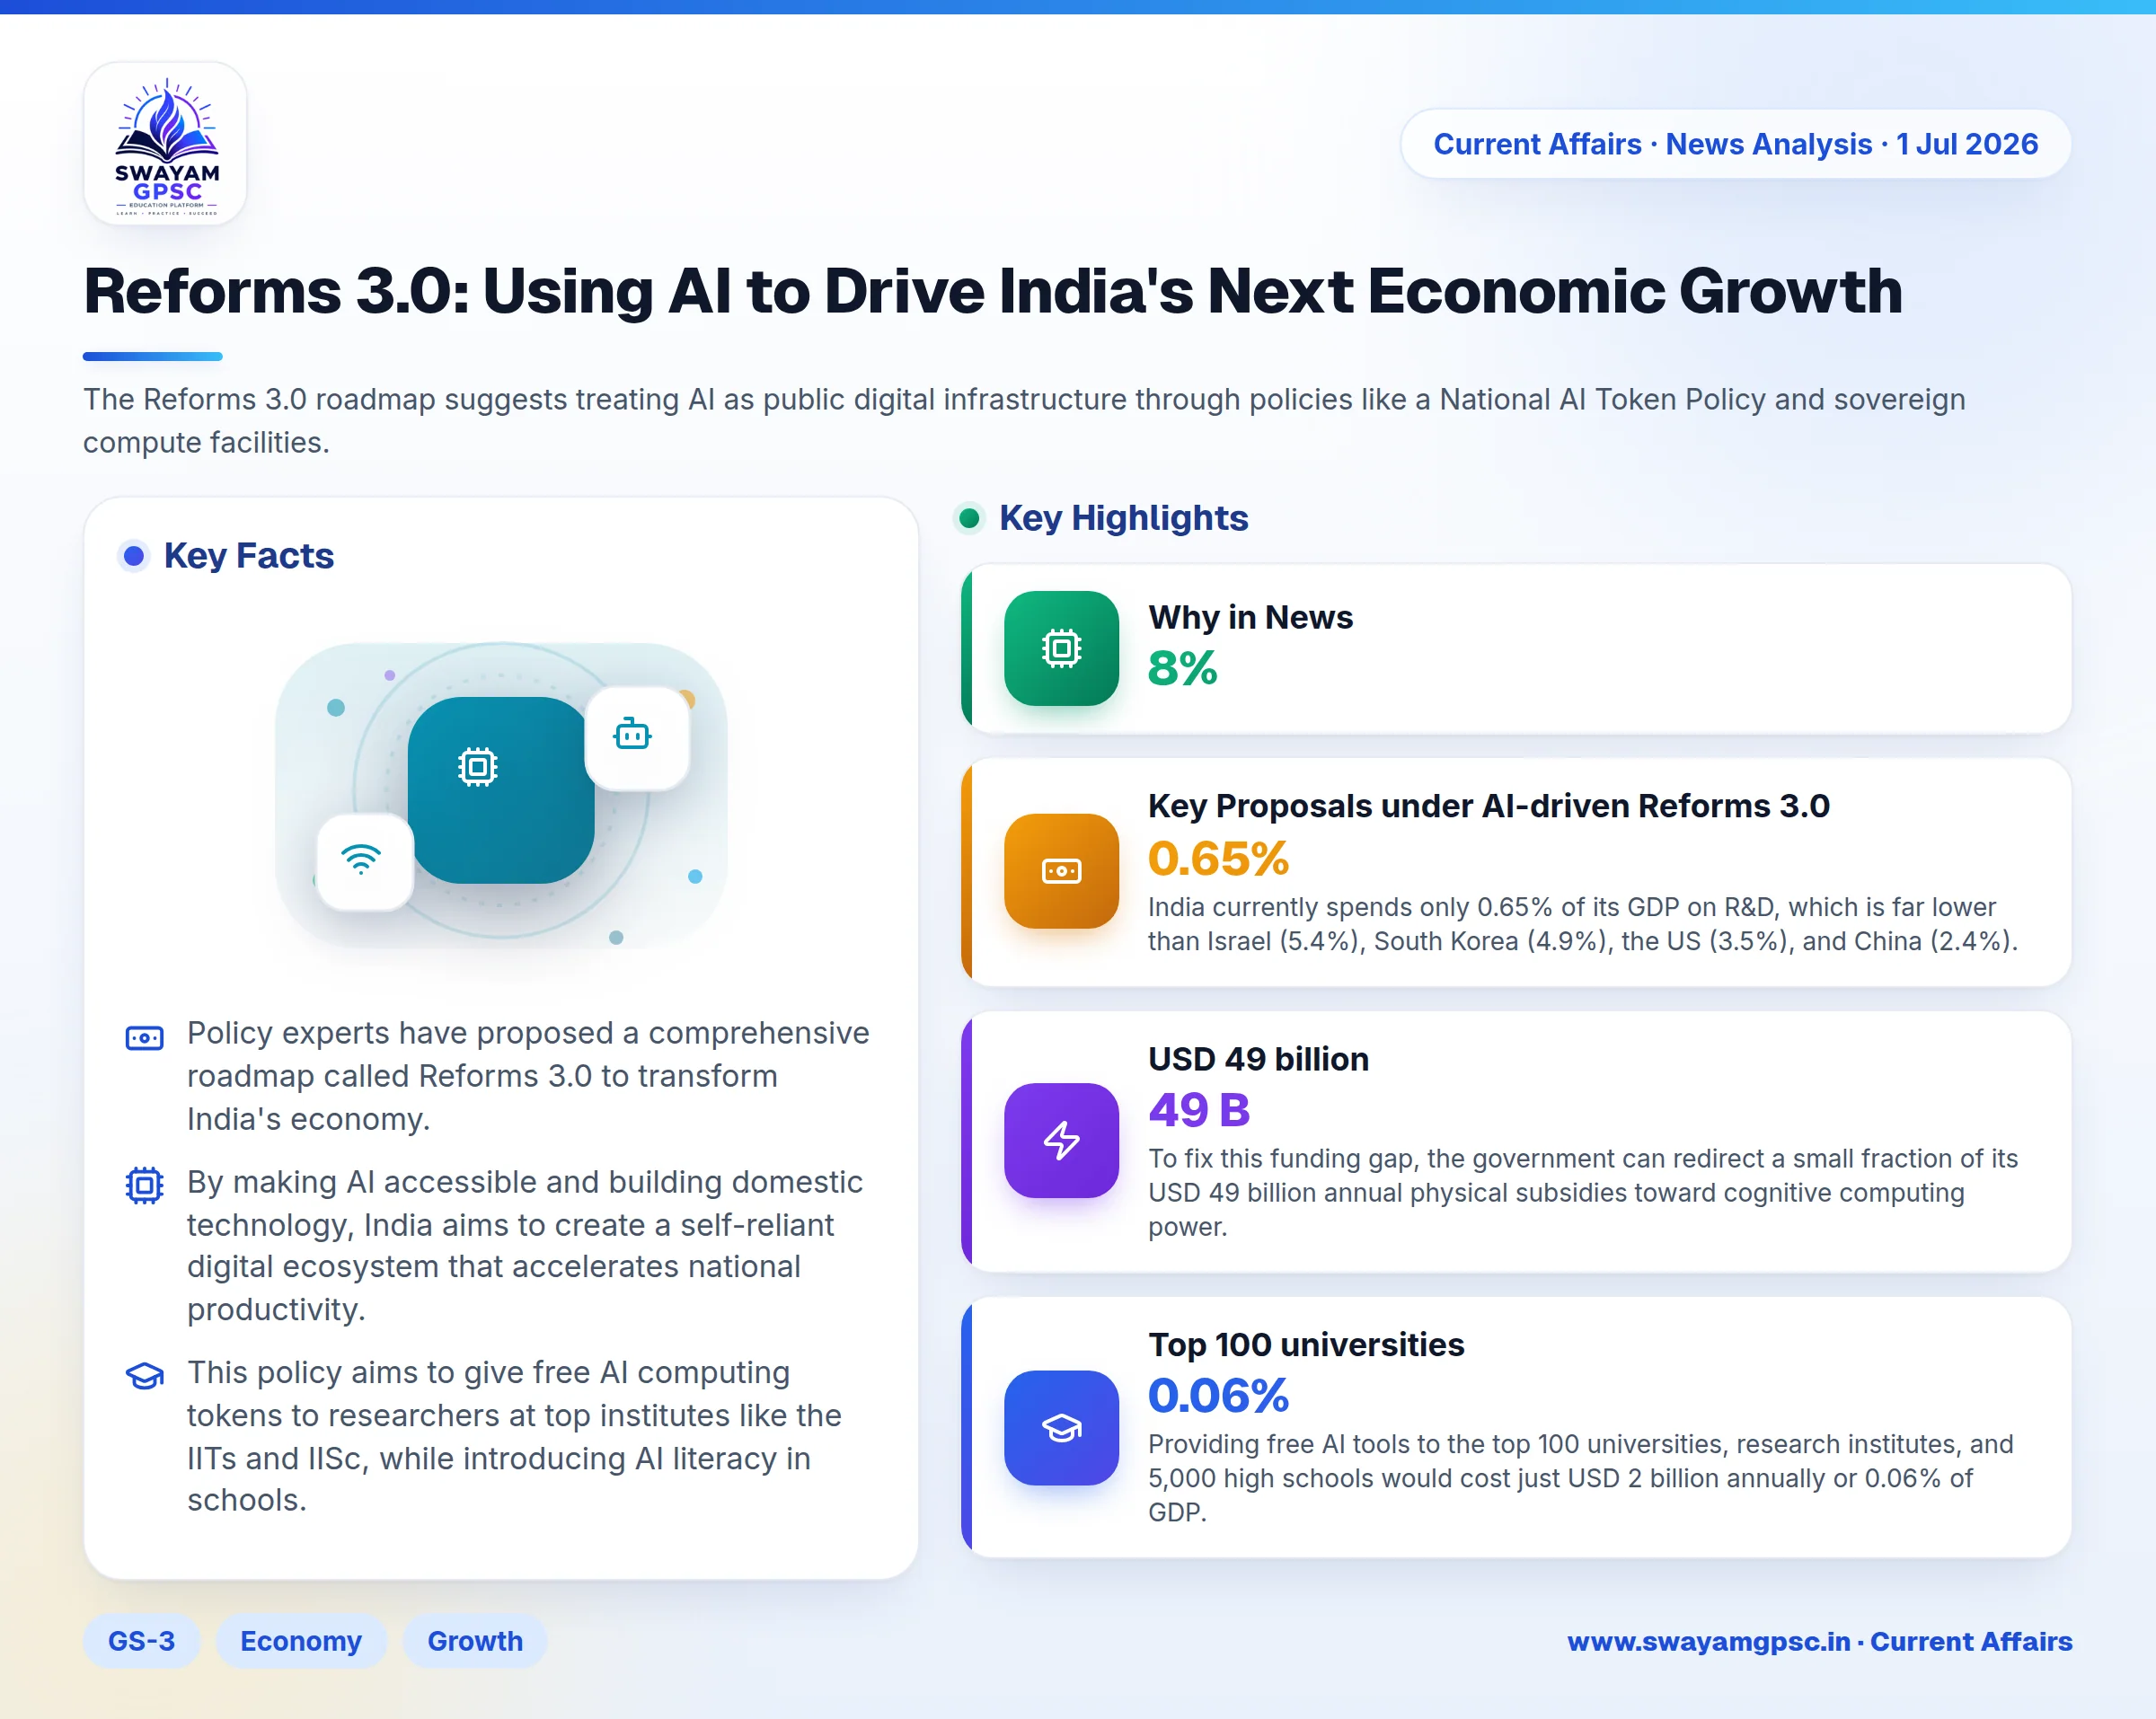The height and width of the screenshot is (1719, 2156).
Task: Click the green dot beside Key Highlights
Action: [968, 518]
